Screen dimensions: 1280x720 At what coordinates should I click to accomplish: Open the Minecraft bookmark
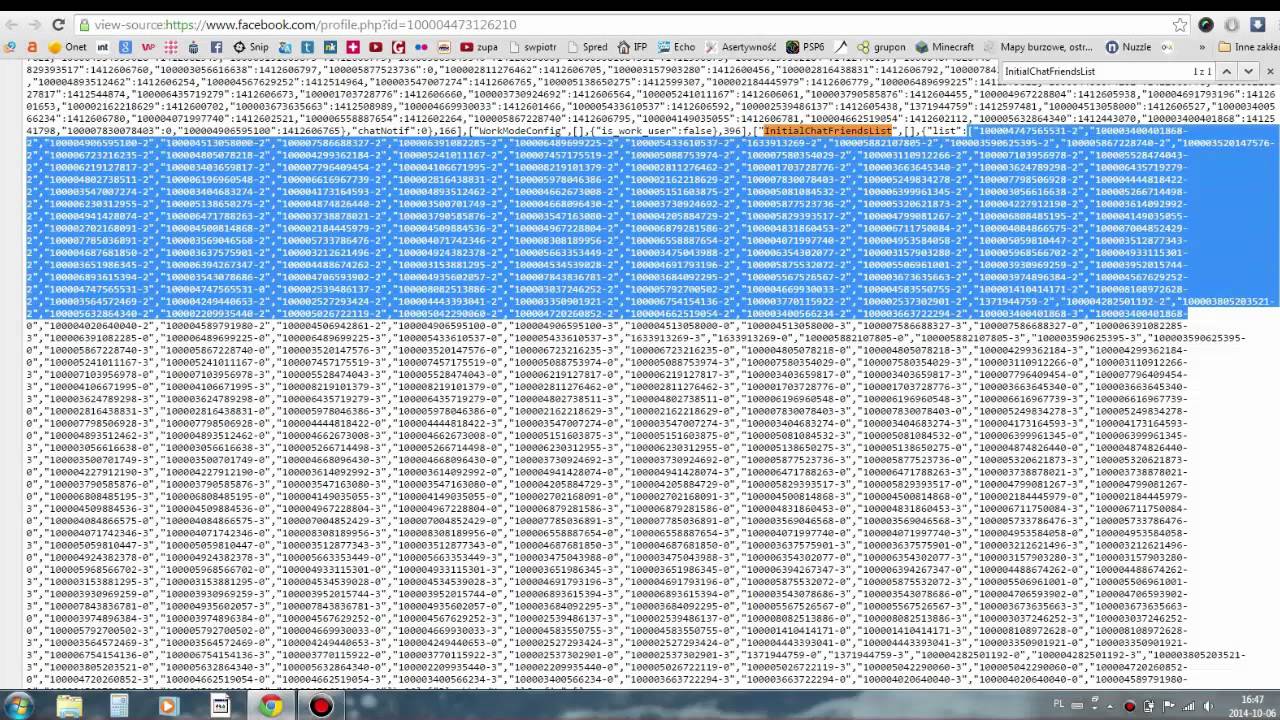944,47
